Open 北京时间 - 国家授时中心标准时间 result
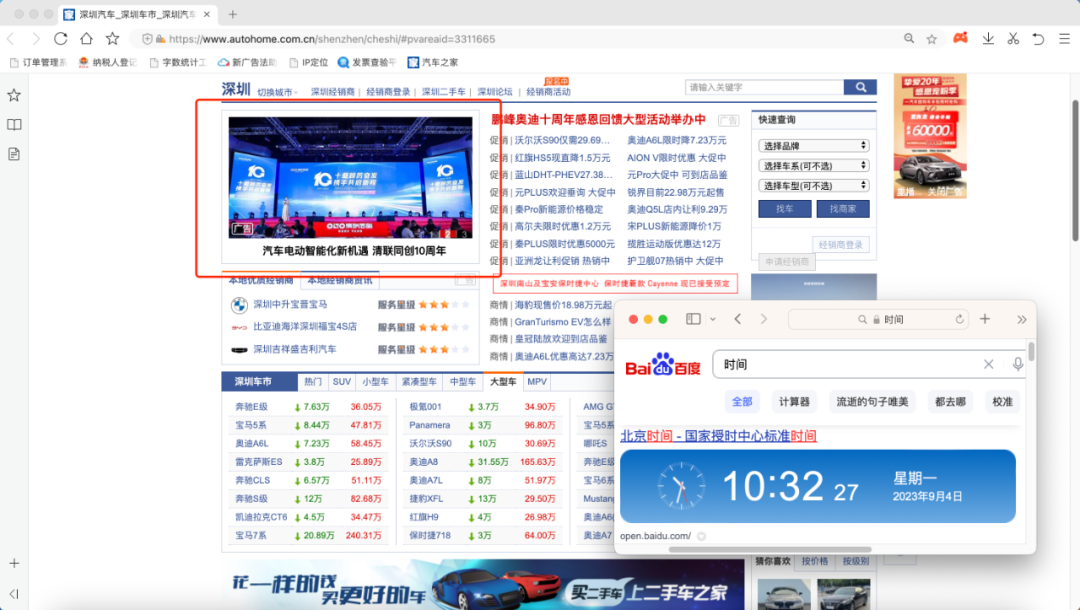This screenshot has width=1080, height=610. [718, 436]
